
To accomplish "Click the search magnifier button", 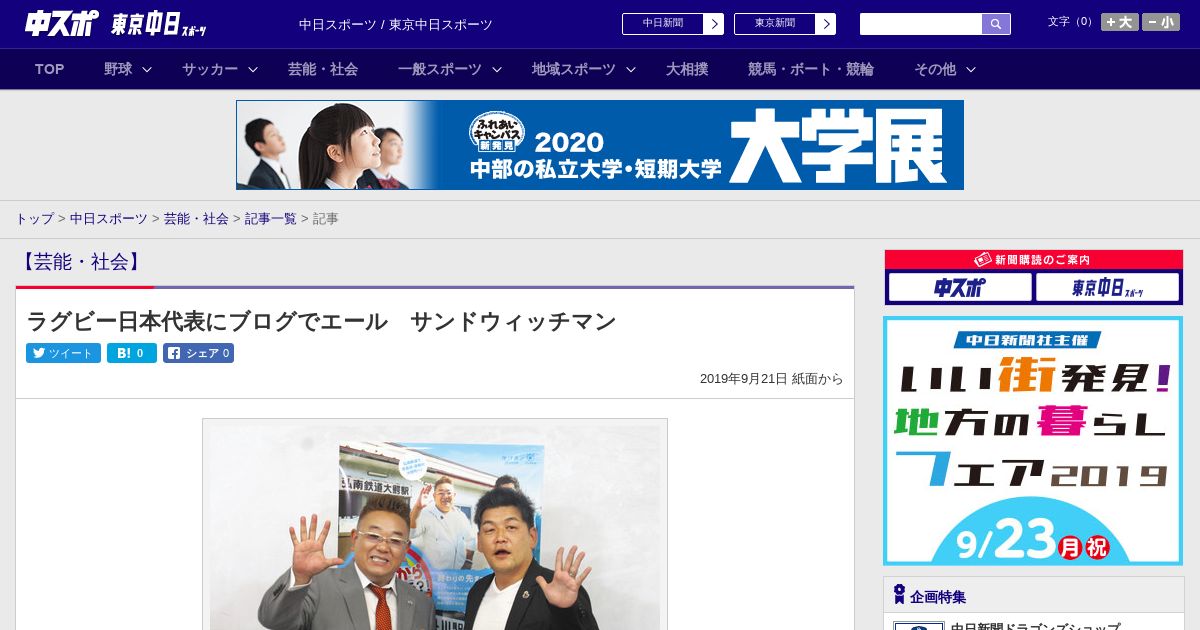I will (996, 24).
